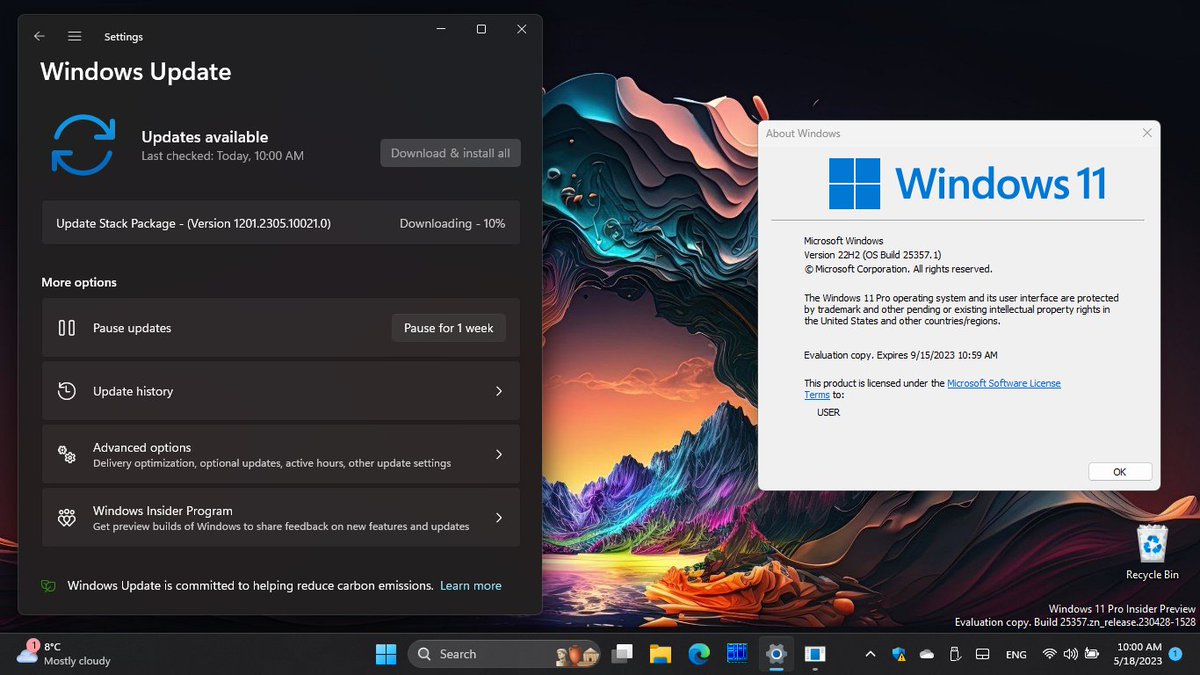1200x675 pixels.
Task: Click the Update history clock icon
Action: [x=67, y=391]
